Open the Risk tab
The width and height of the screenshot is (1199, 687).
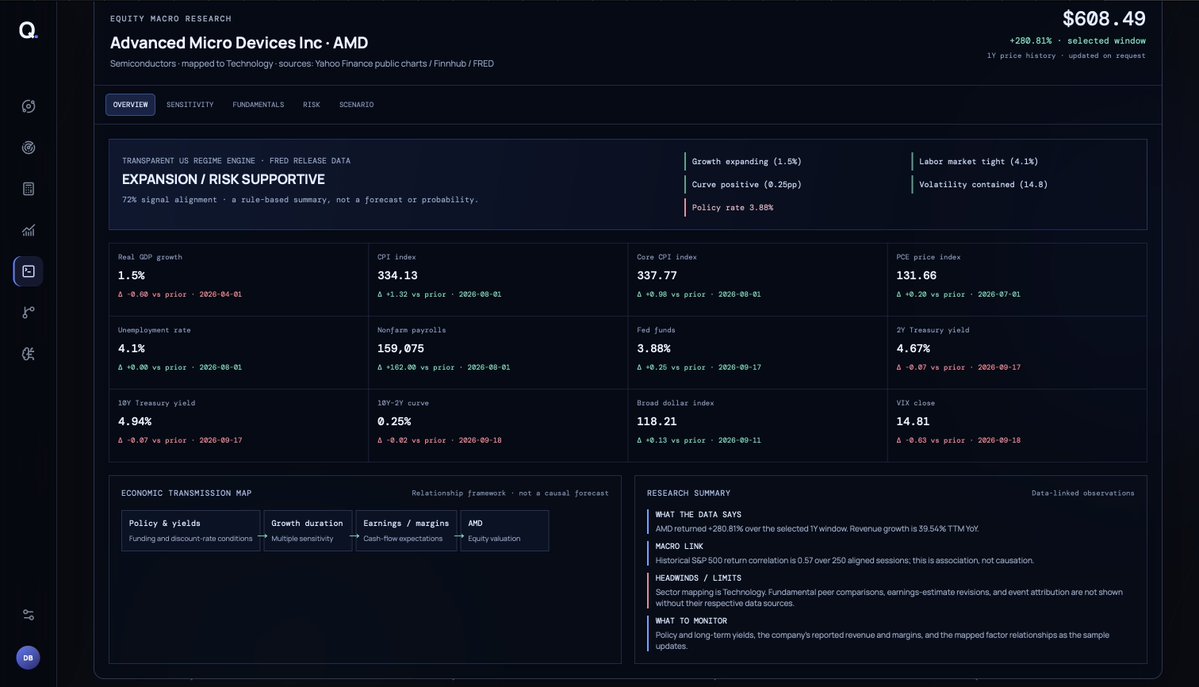tap(311, 105)
